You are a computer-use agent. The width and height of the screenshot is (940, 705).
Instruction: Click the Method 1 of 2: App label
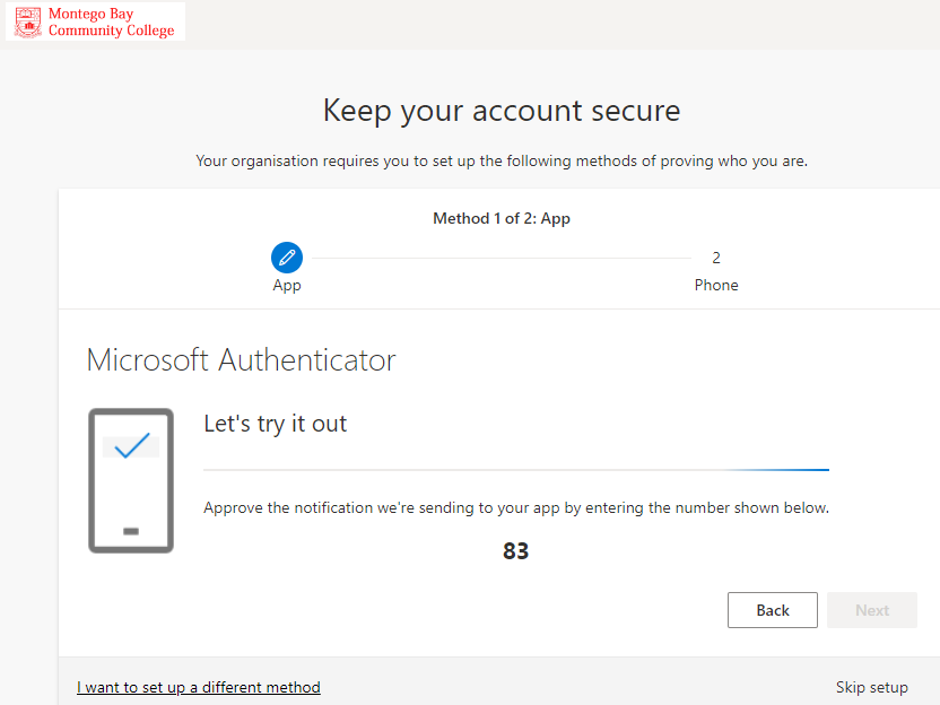pos(502,218)
